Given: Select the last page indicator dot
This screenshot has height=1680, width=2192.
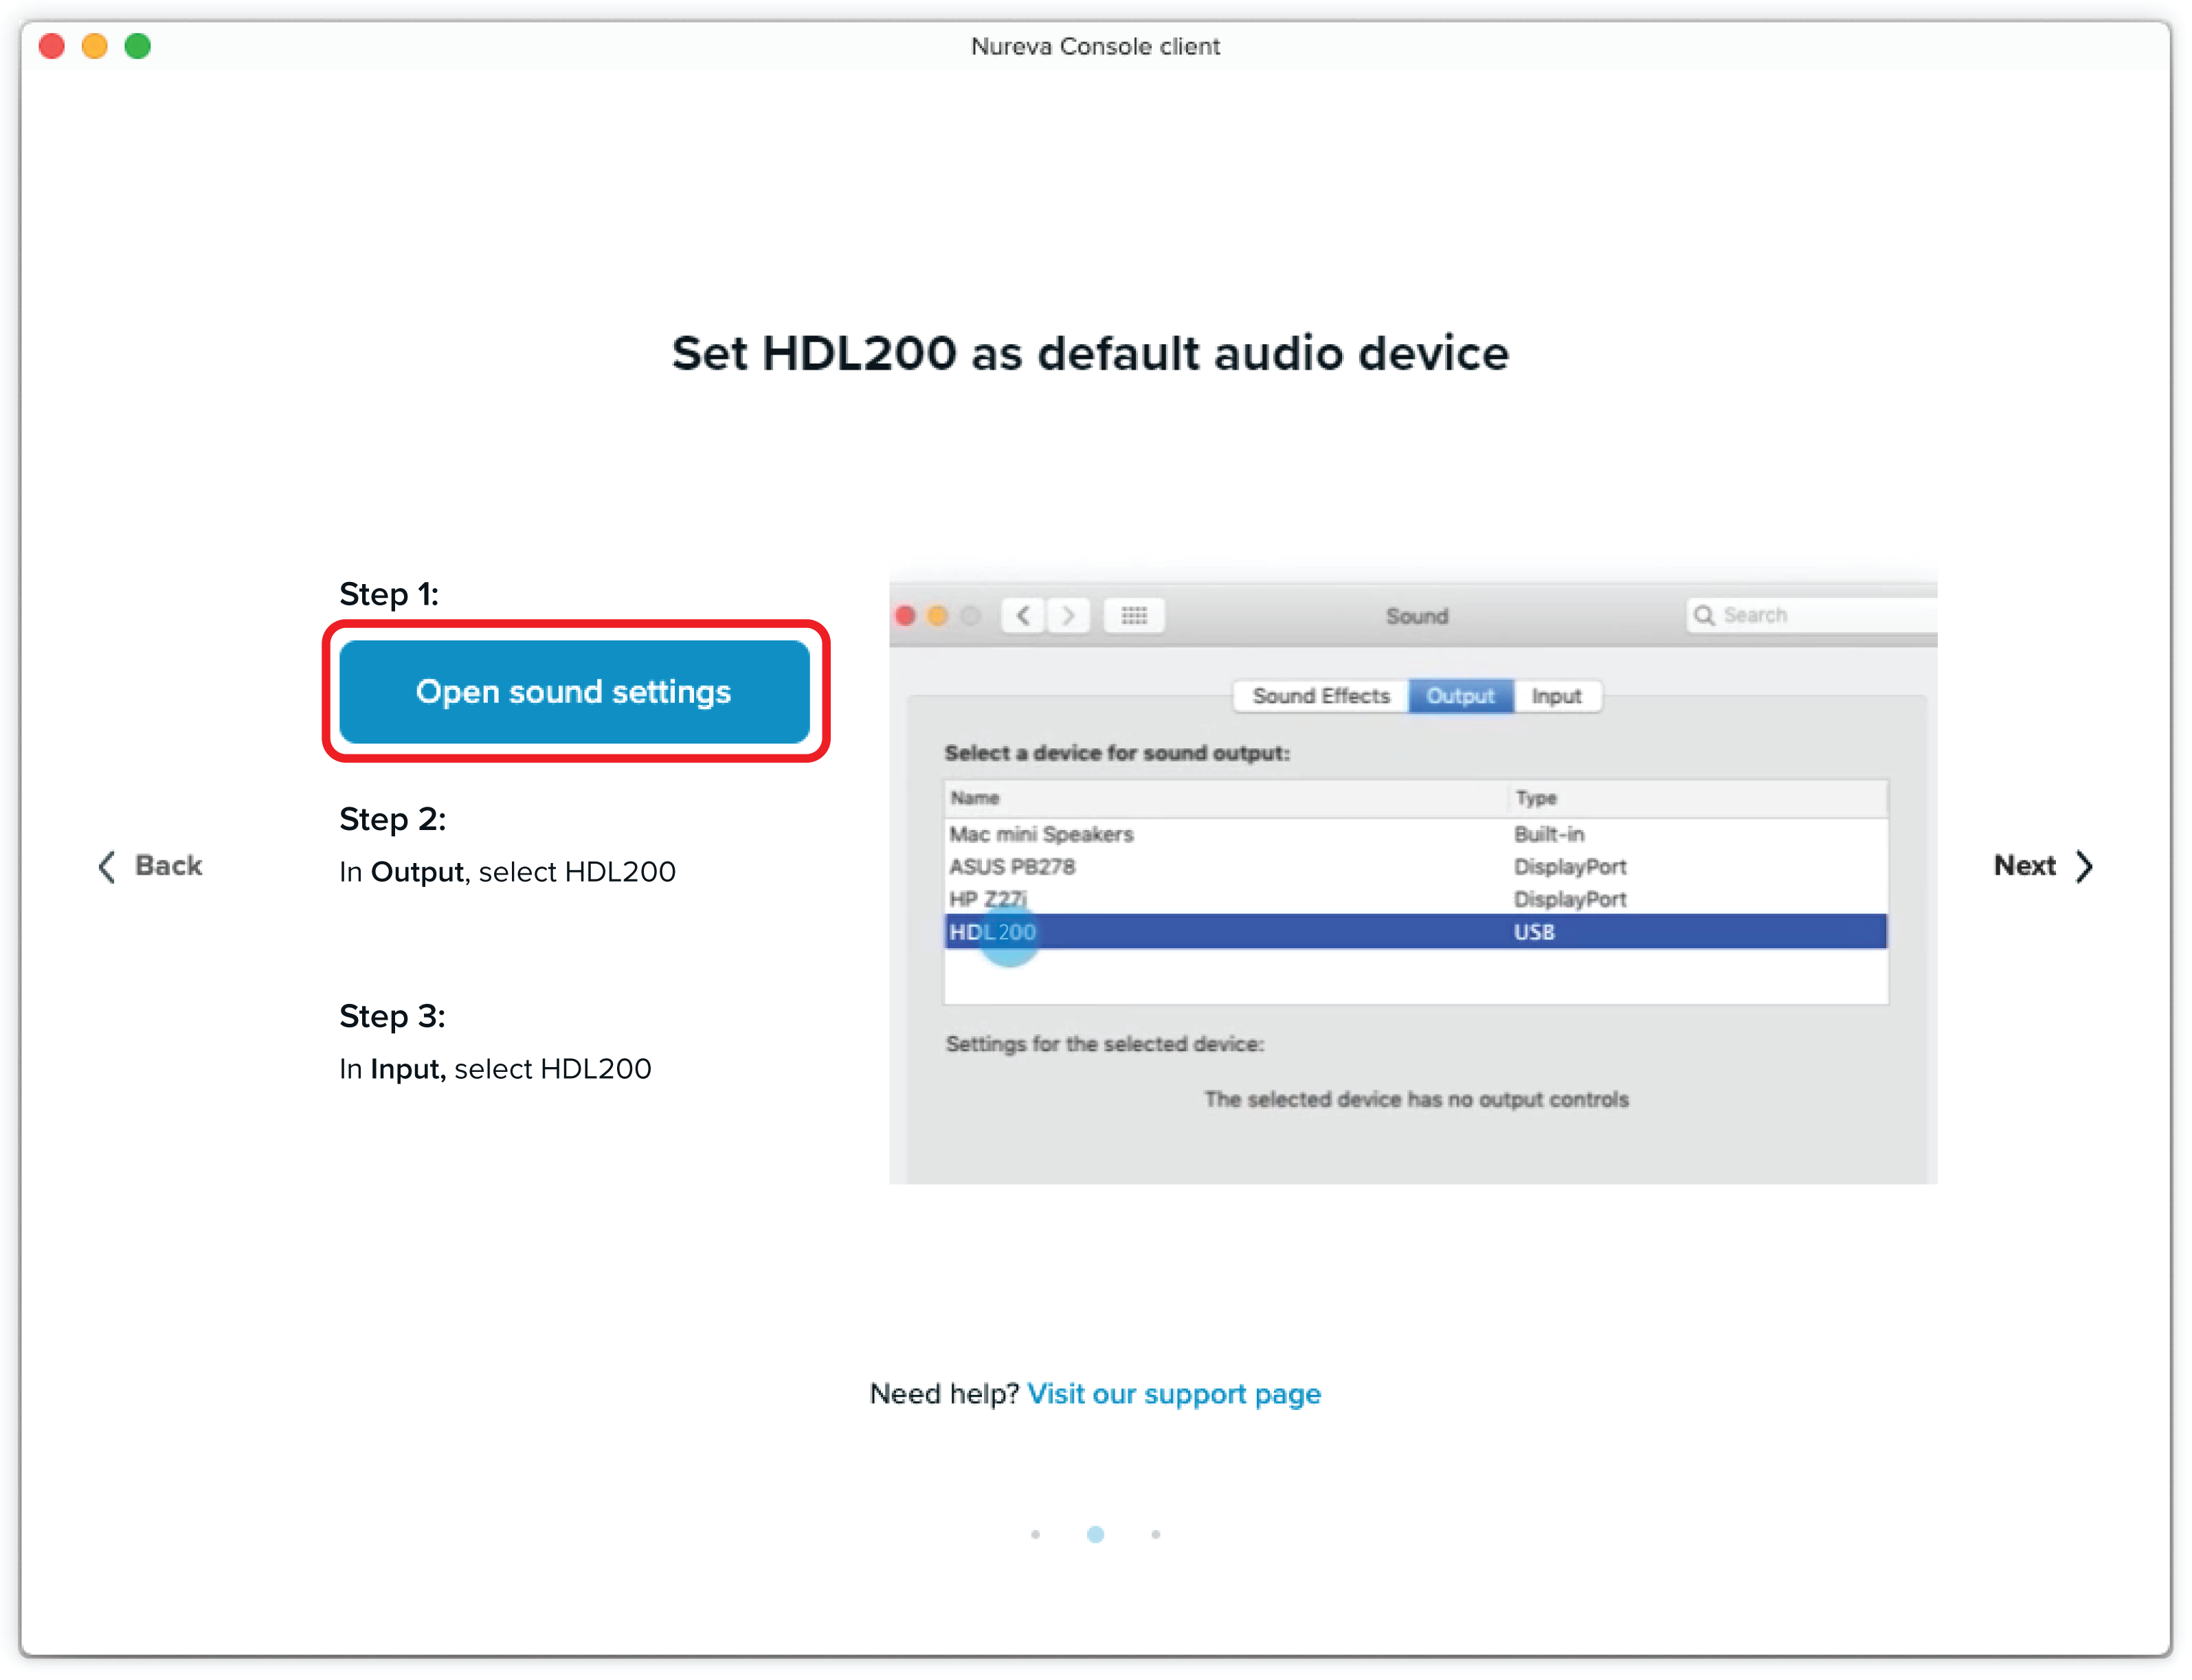Looking at the screenshot, I should point(1155,1534).
